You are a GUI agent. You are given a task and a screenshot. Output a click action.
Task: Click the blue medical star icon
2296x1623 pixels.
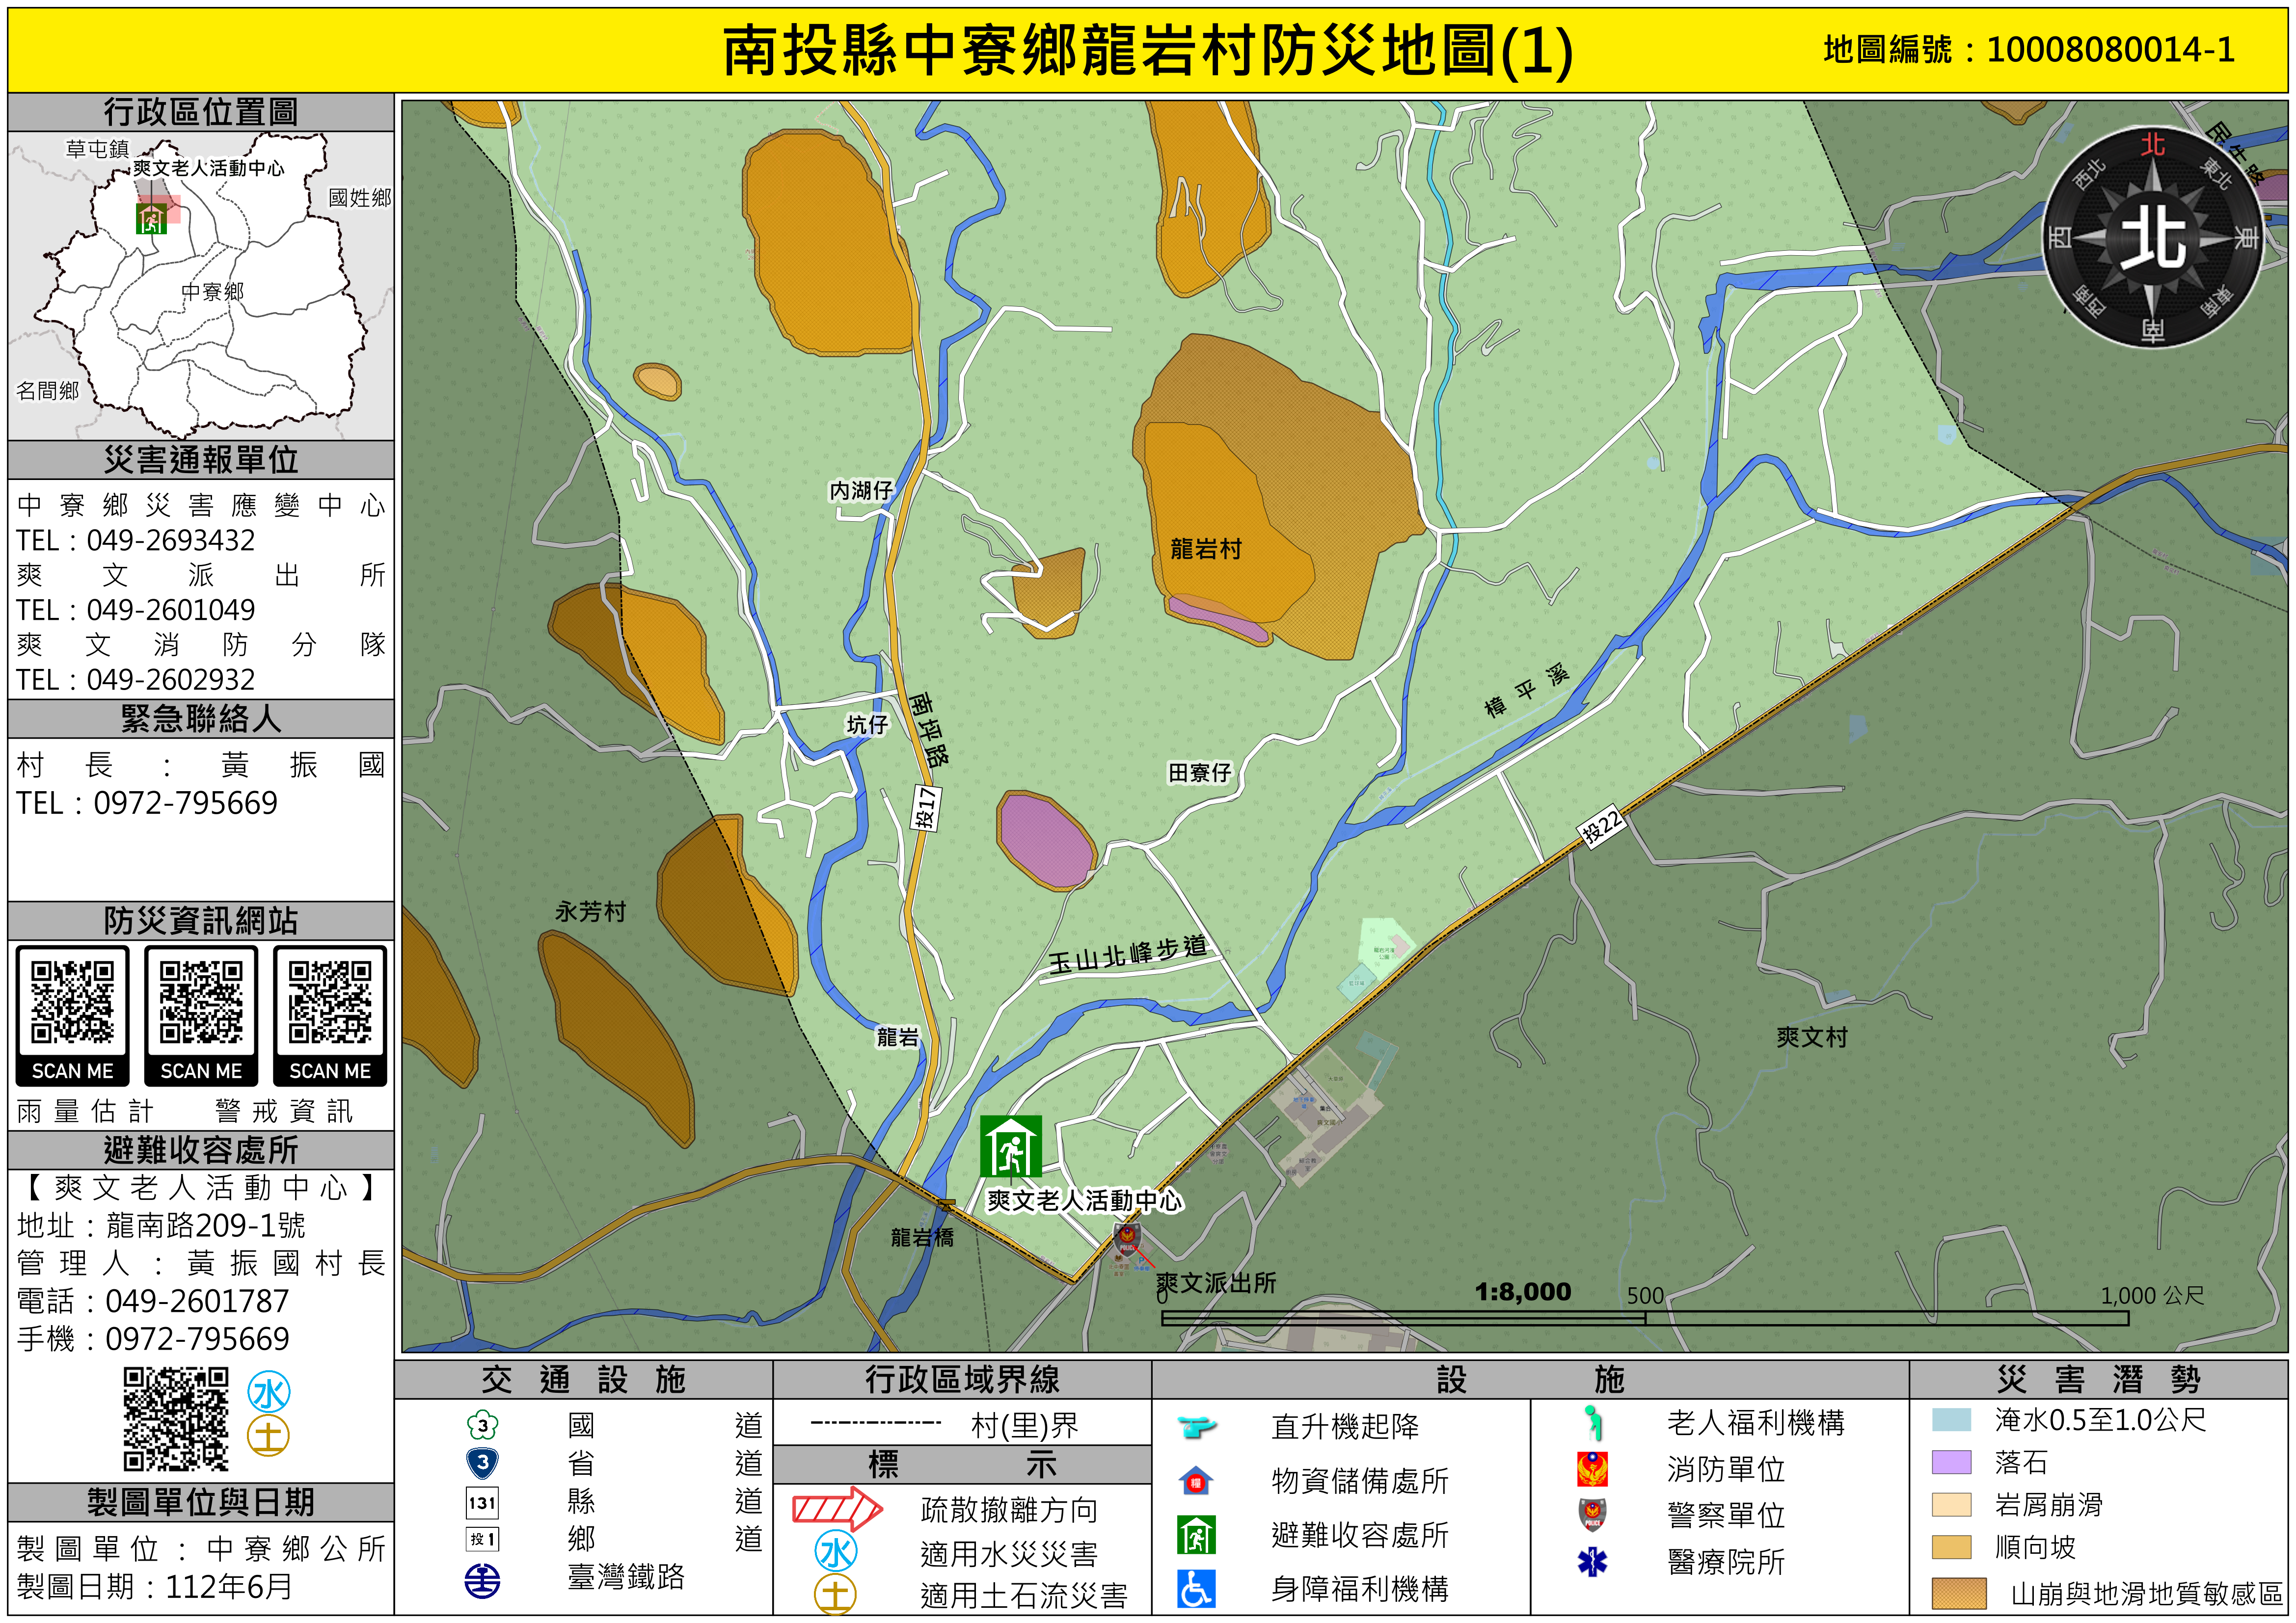(x=1592, y=1561)
